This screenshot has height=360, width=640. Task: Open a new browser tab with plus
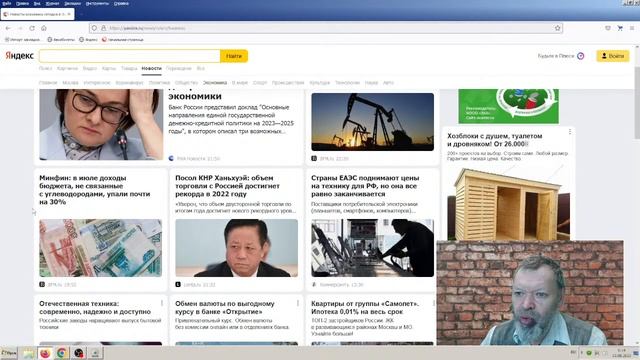(81, 14)
